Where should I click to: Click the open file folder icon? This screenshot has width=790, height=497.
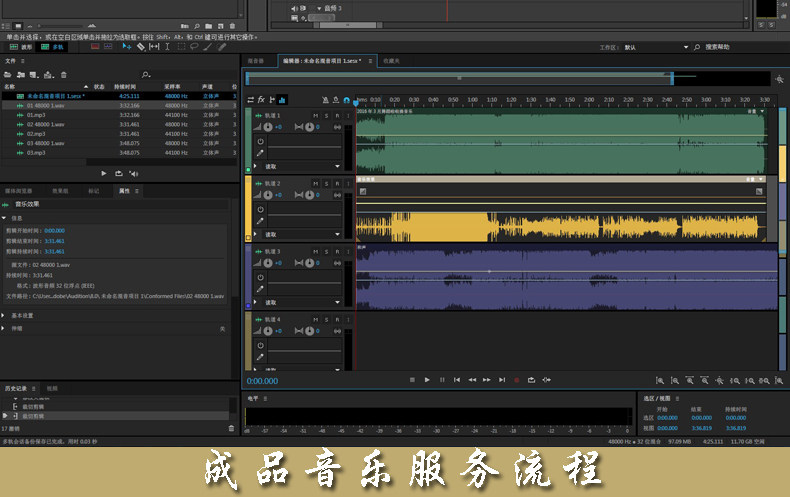click(x=8, y=75)
